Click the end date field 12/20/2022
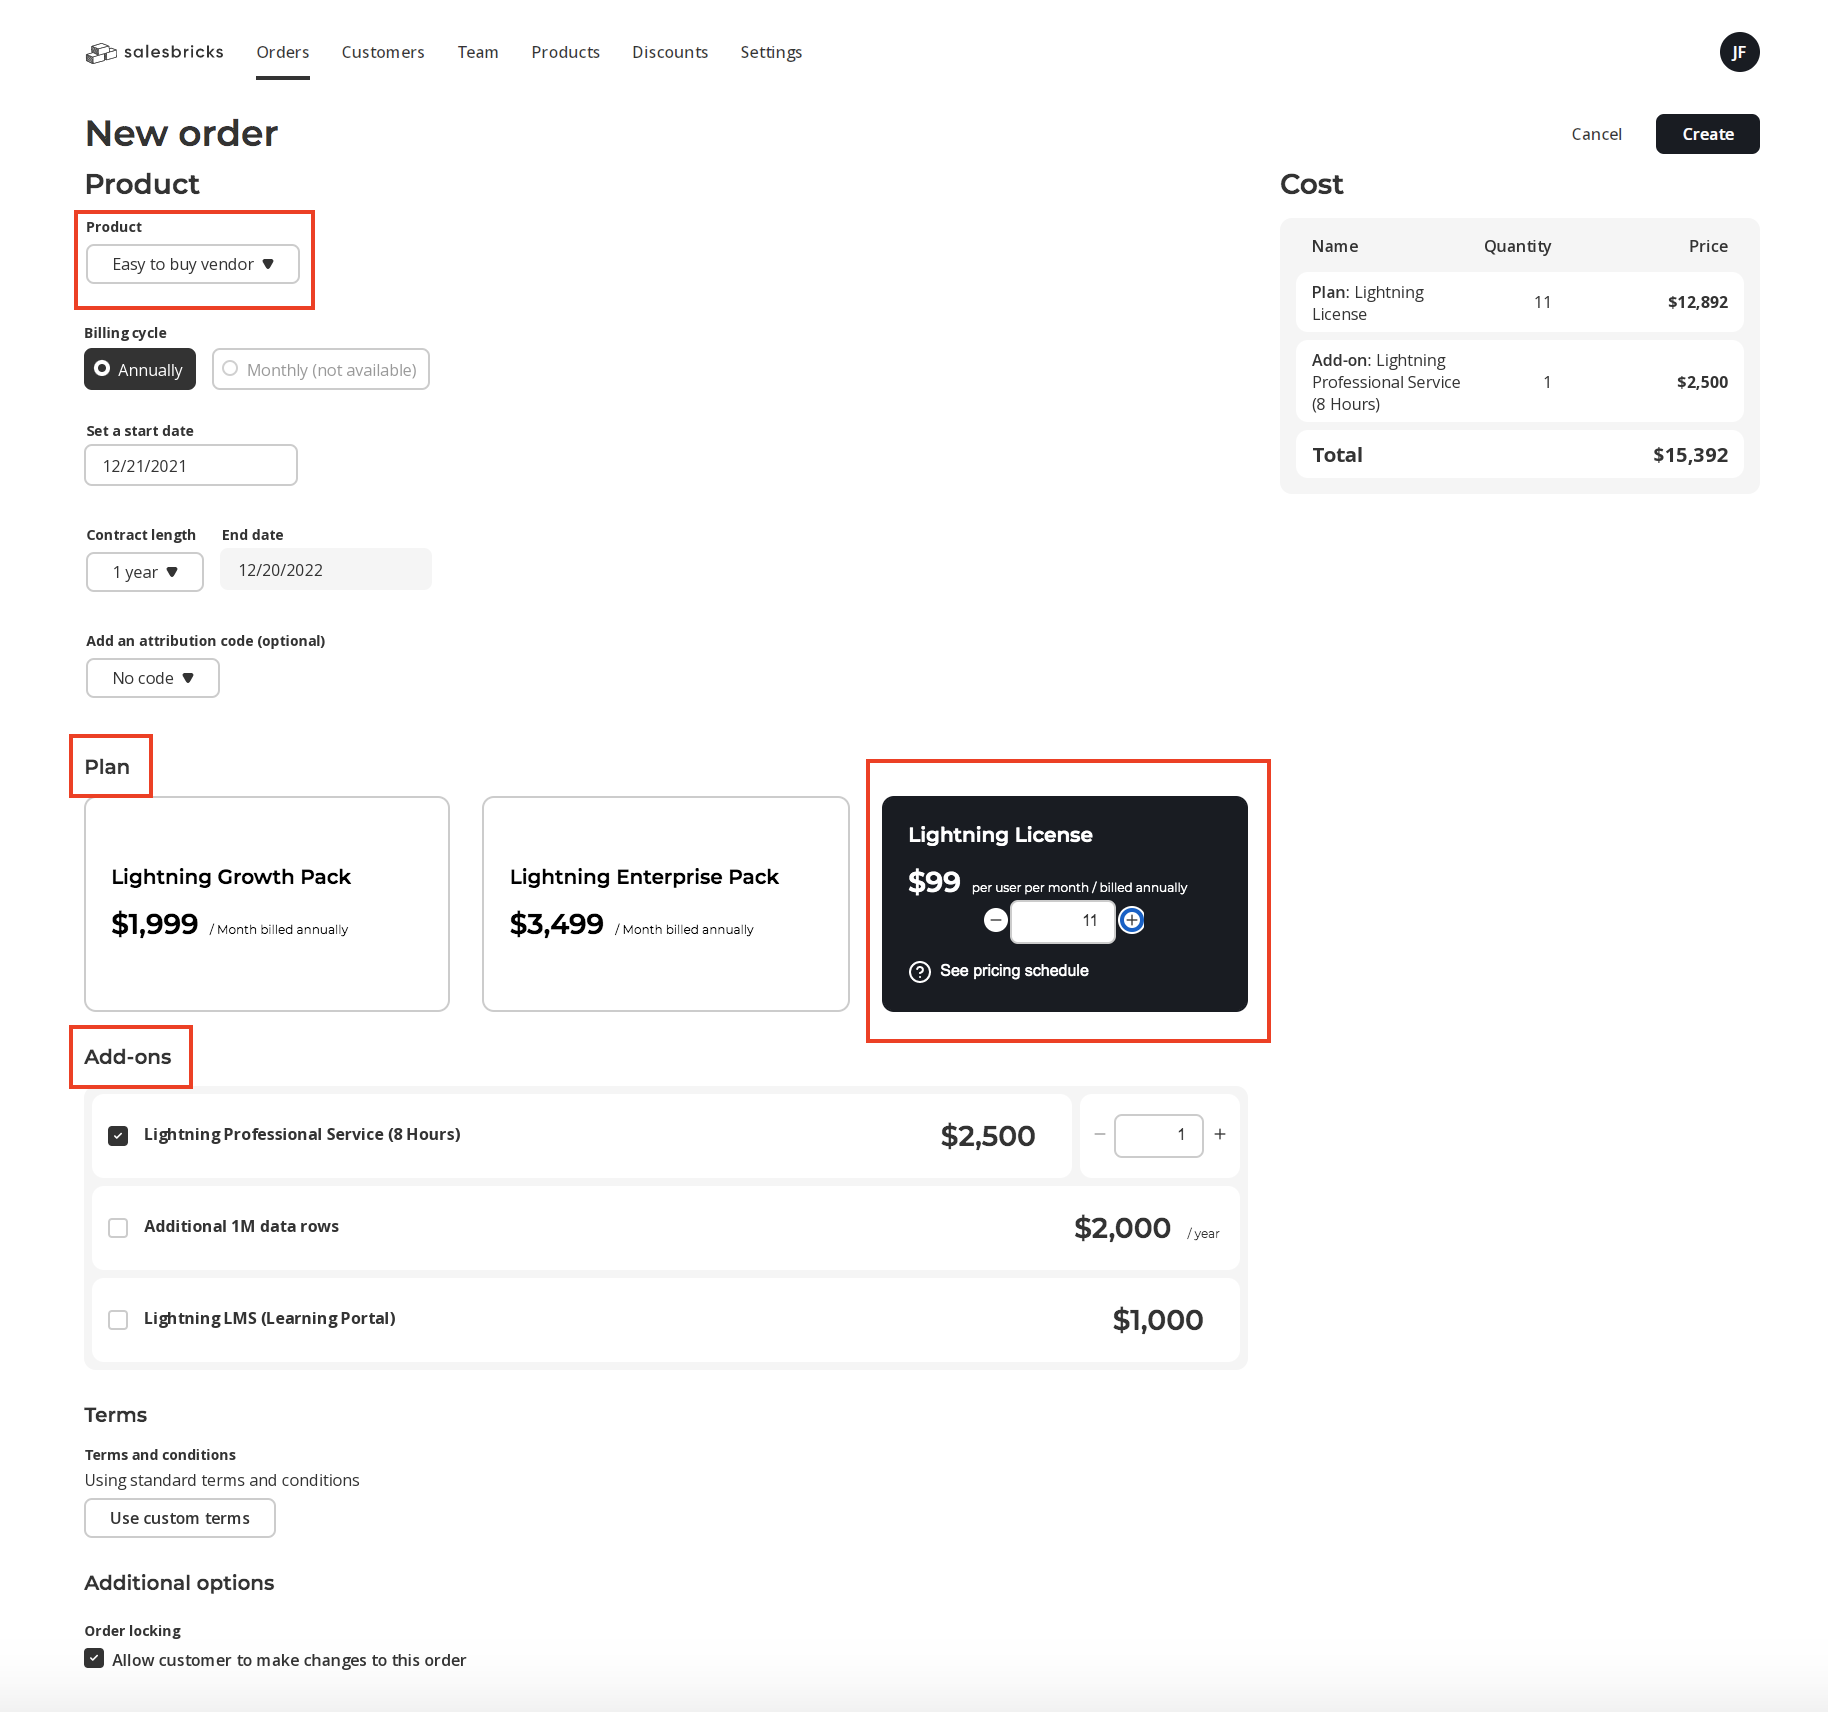1828x1712 pixels. point(326,569)
